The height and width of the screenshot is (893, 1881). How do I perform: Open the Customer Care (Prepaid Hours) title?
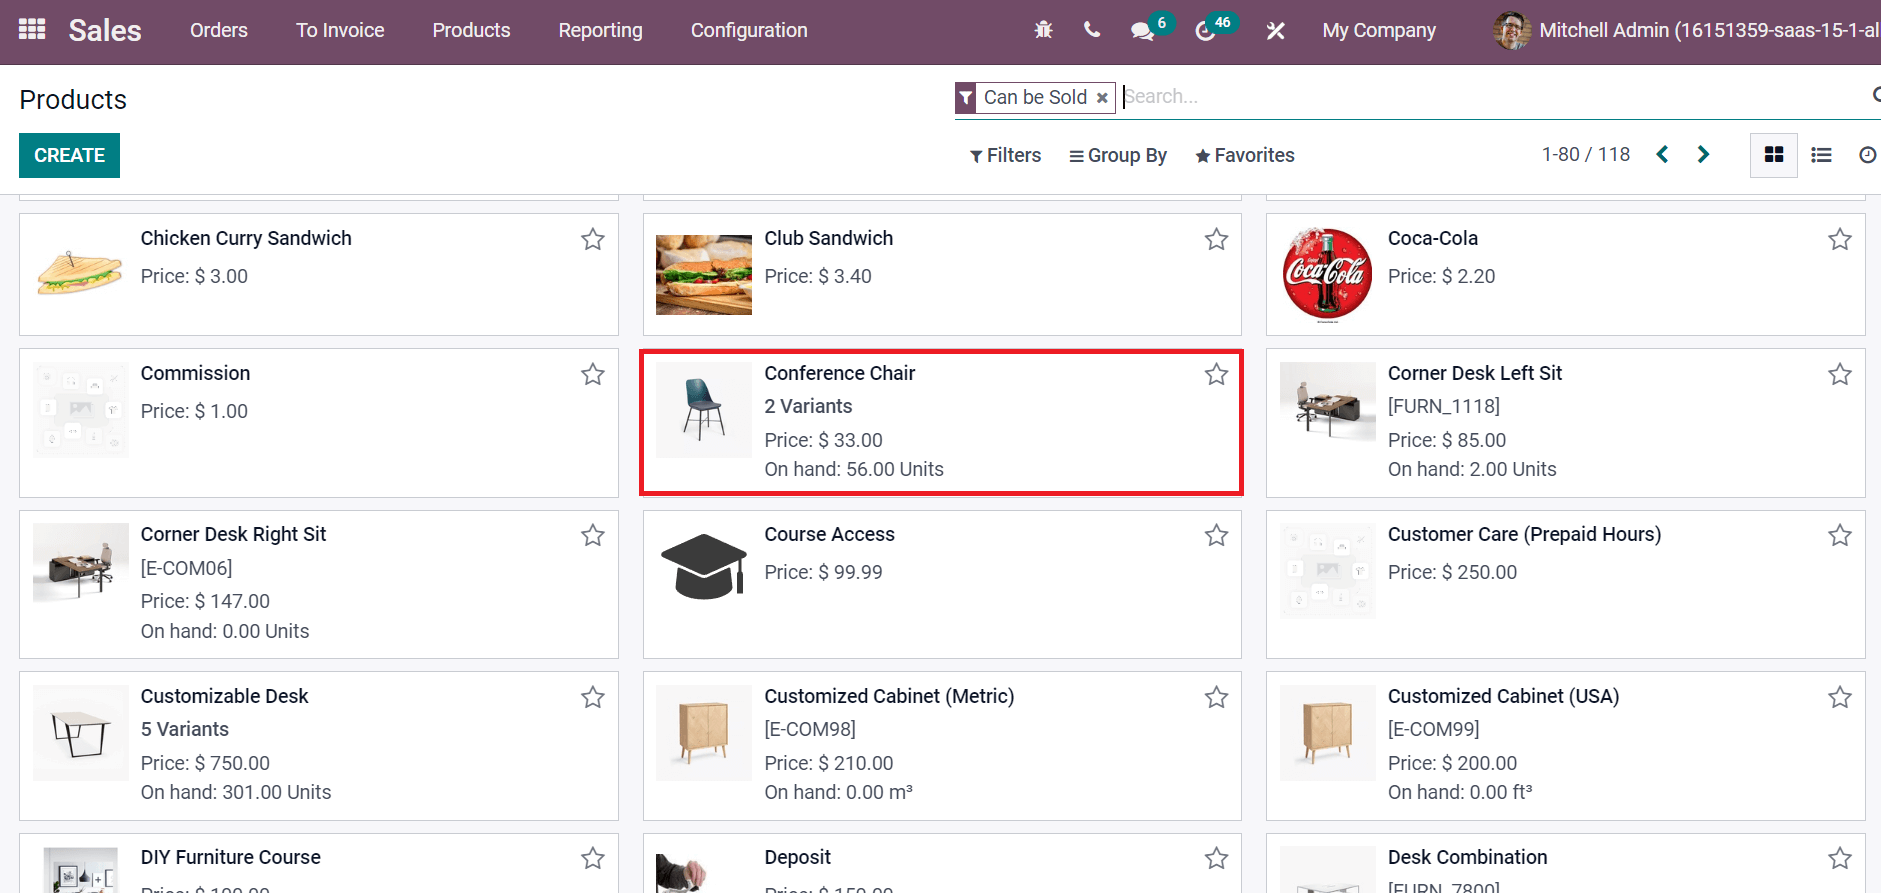tap(1524, 534)
